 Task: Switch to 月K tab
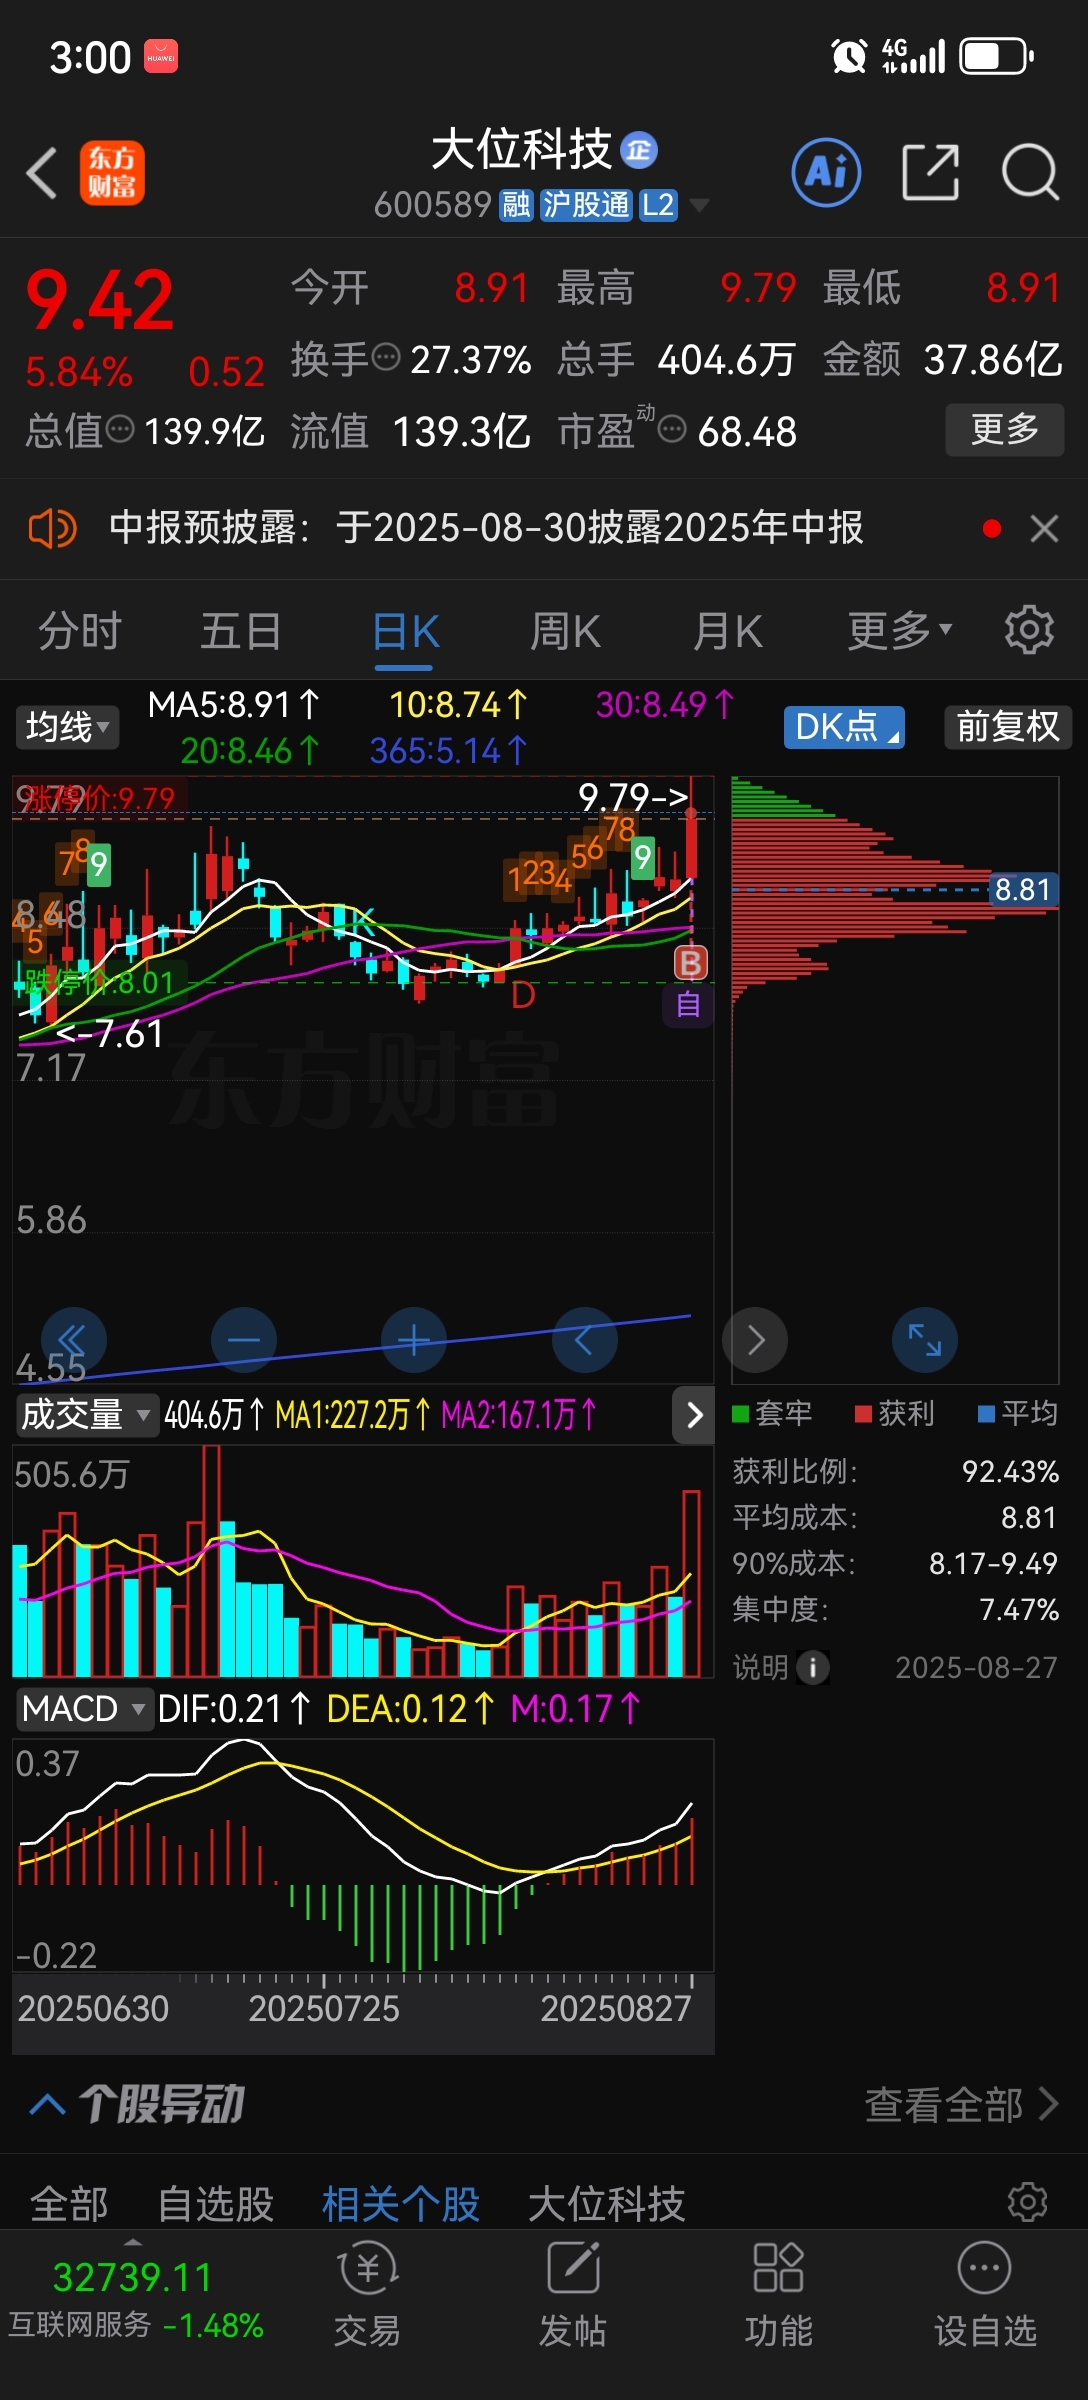729,631
